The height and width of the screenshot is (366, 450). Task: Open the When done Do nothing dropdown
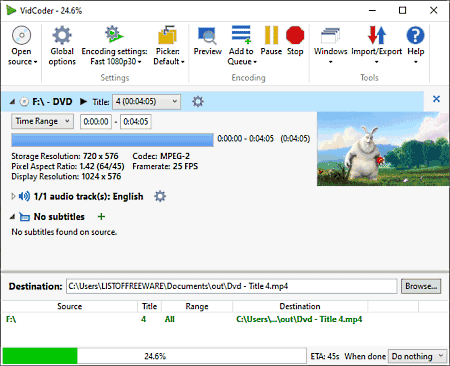(x=418, y=356)
